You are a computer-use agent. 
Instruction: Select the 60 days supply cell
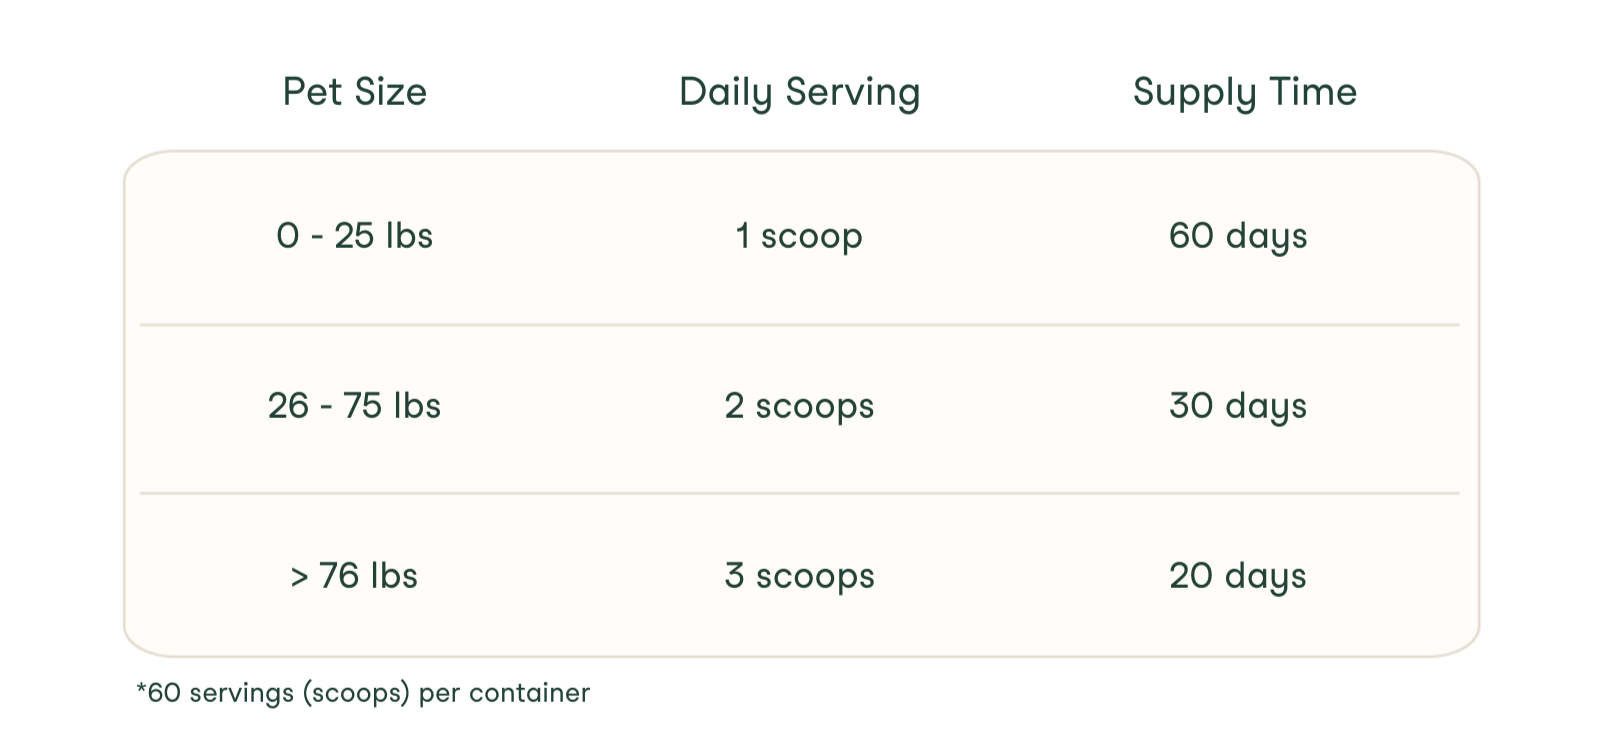[1238, 236]
